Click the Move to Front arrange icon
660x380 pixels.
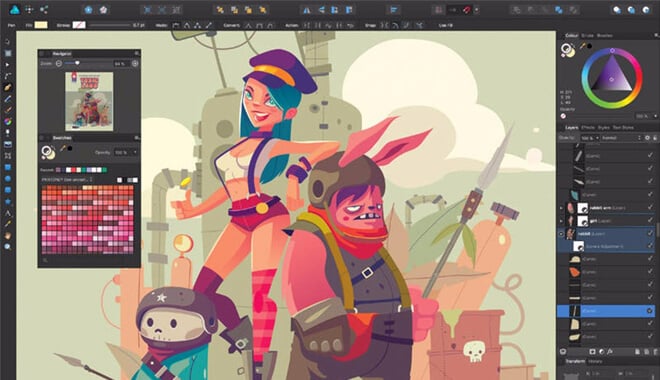262,10
